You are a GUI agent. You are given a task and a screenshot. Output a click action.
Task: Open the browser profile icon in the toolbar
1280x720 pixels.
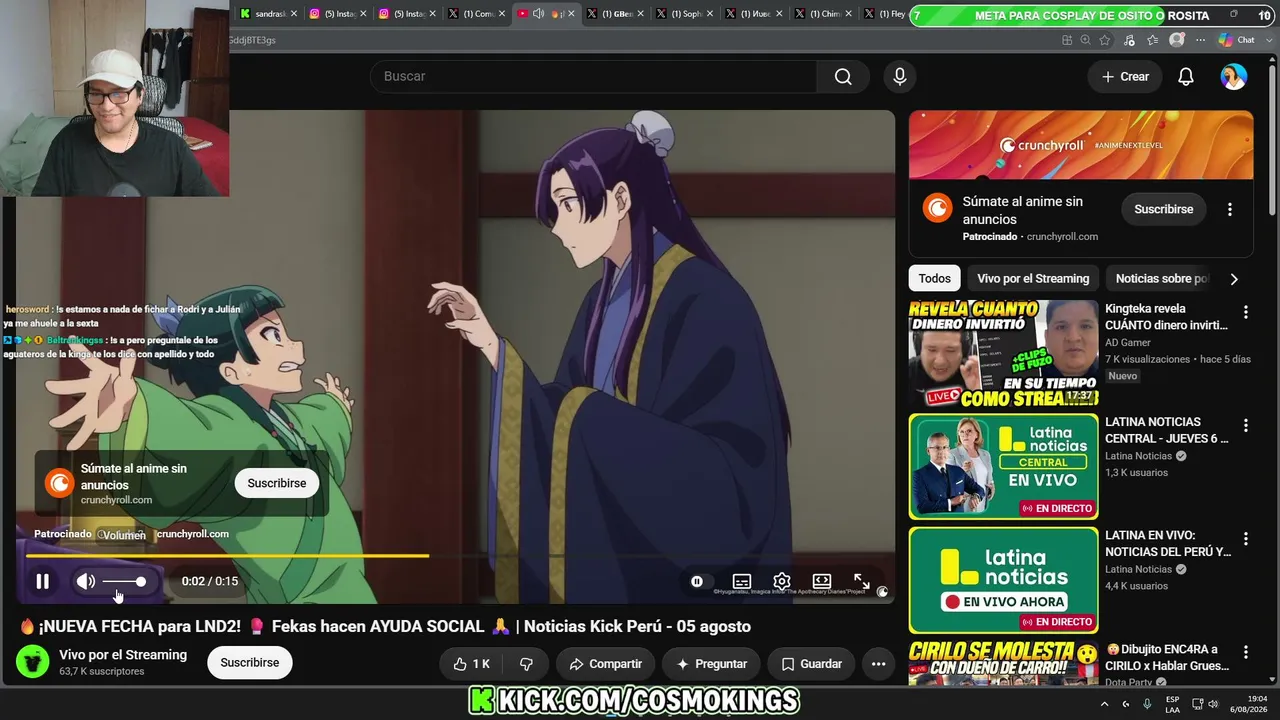click(1177, 40)
